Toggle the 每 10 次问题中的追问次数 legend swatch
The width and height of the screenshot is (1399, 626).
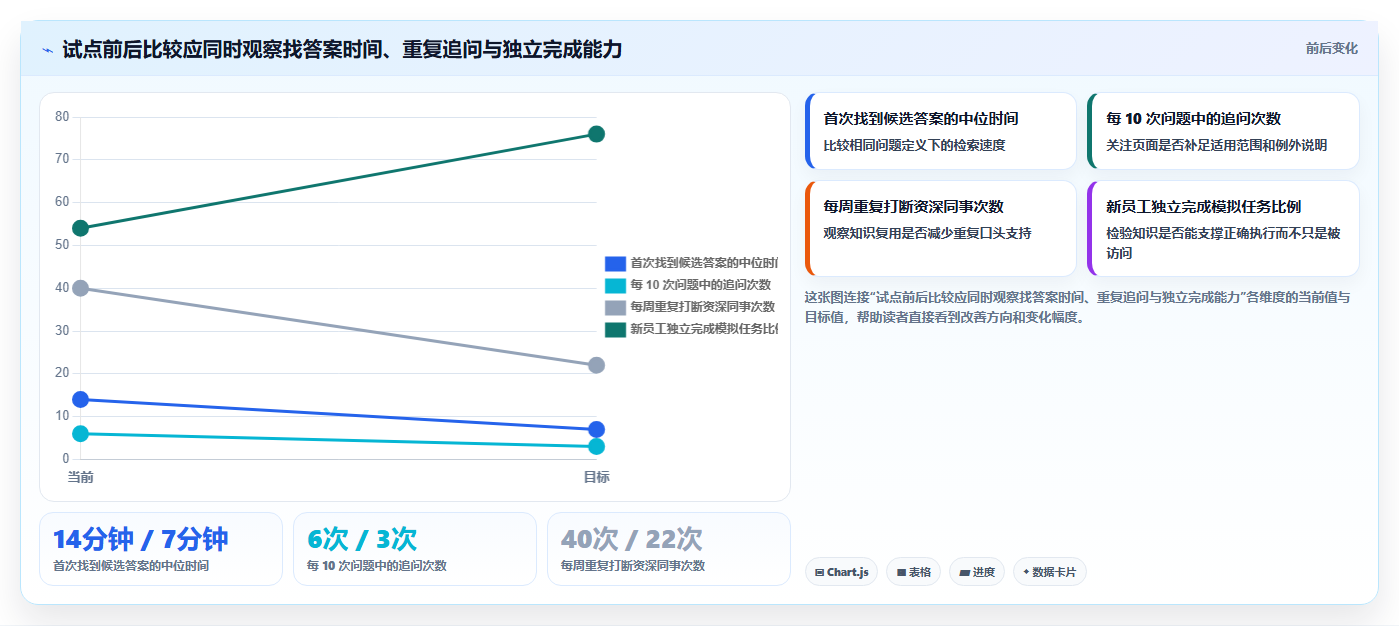click(615, 285)
